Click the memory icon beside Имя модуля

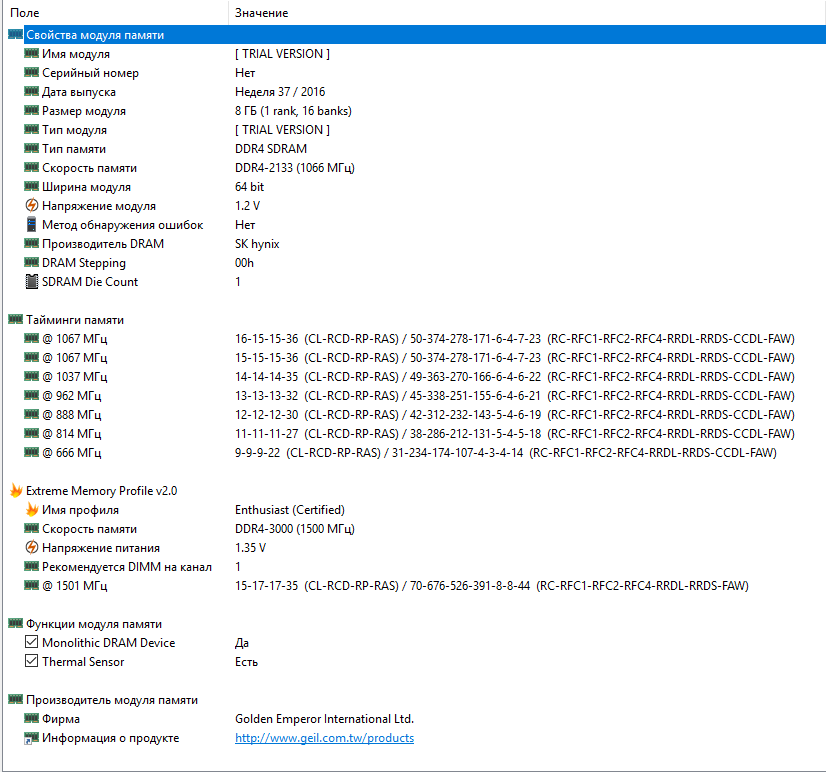pyautogui.click(x=32, y=53)
